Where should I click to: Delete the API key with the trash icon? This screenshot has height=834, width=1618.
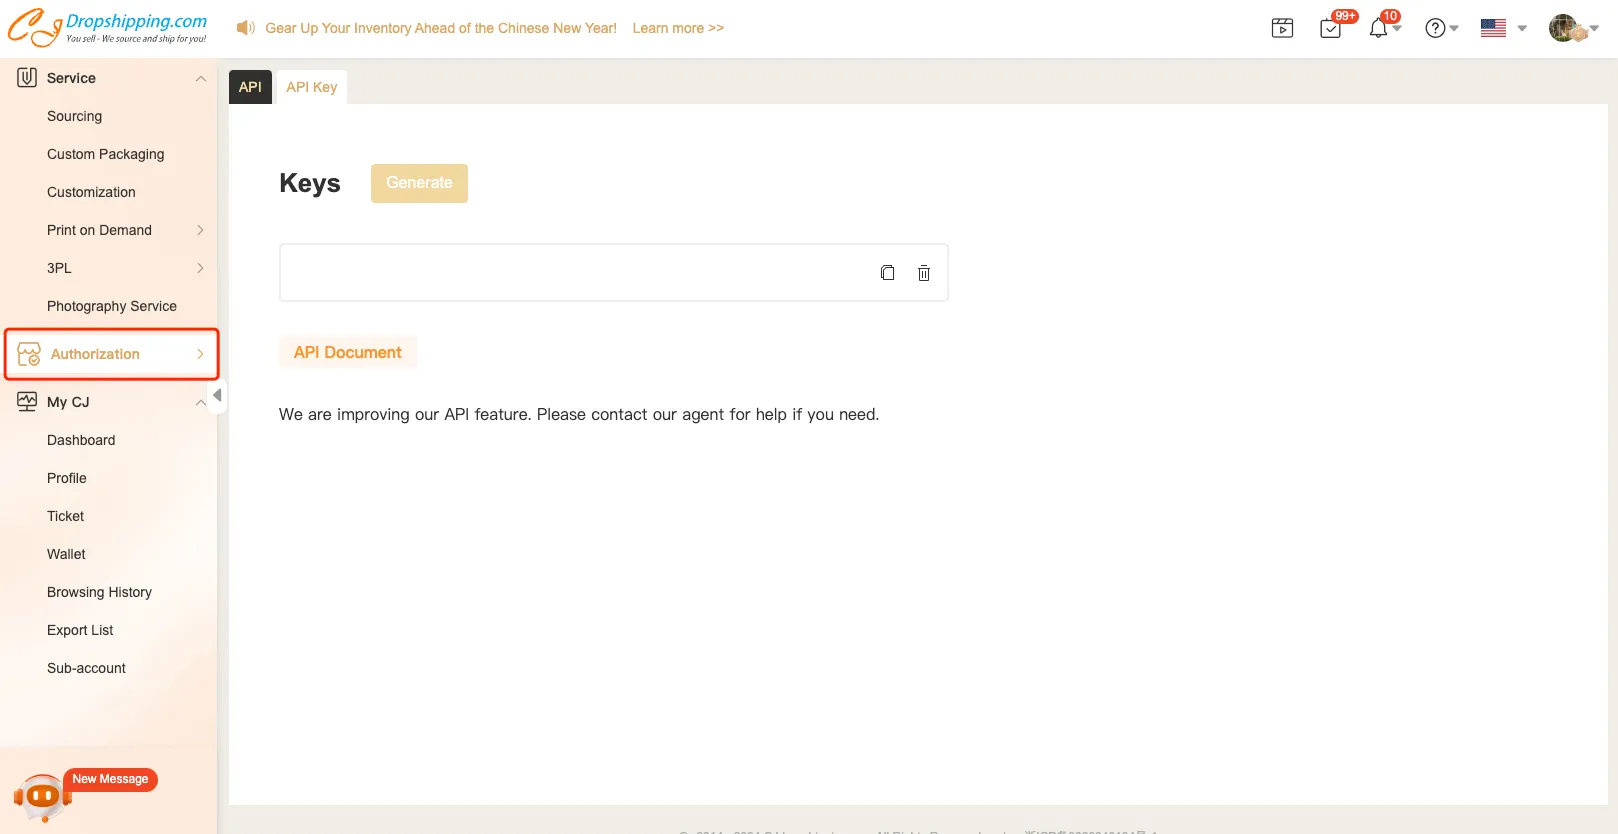[x=924, y=273]
